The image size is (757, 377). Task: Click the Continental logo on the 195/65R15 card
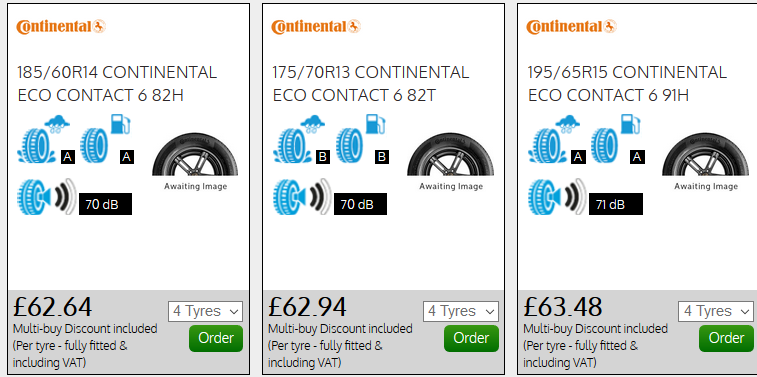[571, 27]
